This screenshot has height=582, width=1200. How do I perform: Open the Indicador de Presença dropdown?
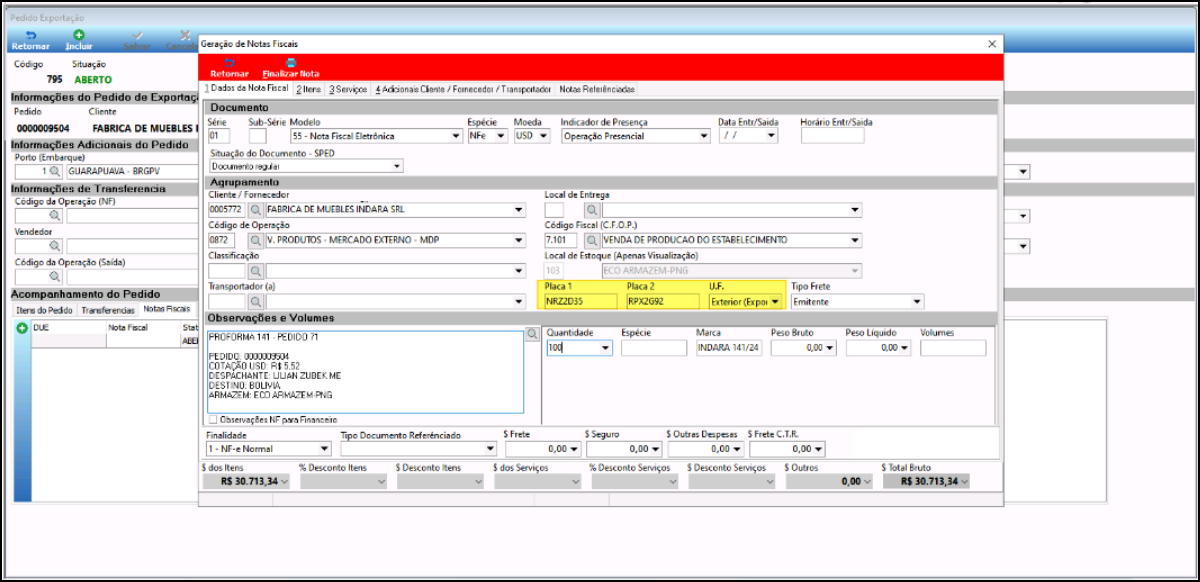[706, 136]
